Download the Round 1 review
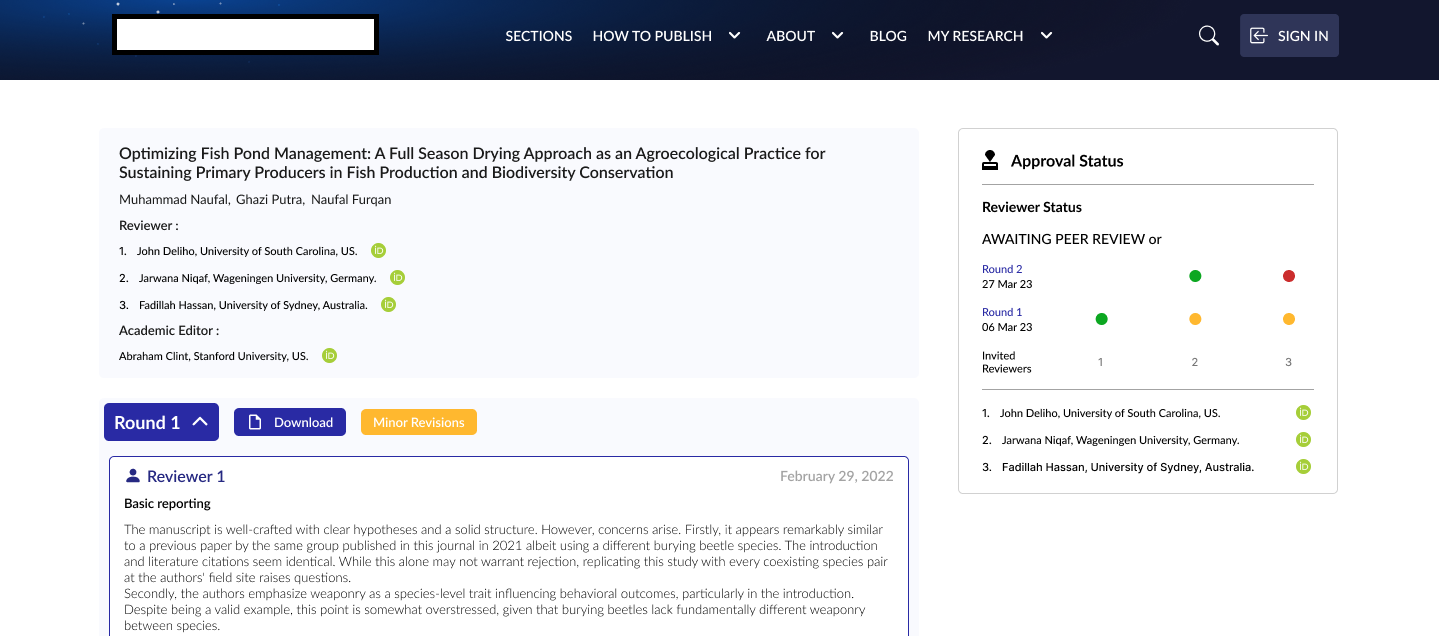Viewport: 1439px width, 636px height. (x=290, y=422)
